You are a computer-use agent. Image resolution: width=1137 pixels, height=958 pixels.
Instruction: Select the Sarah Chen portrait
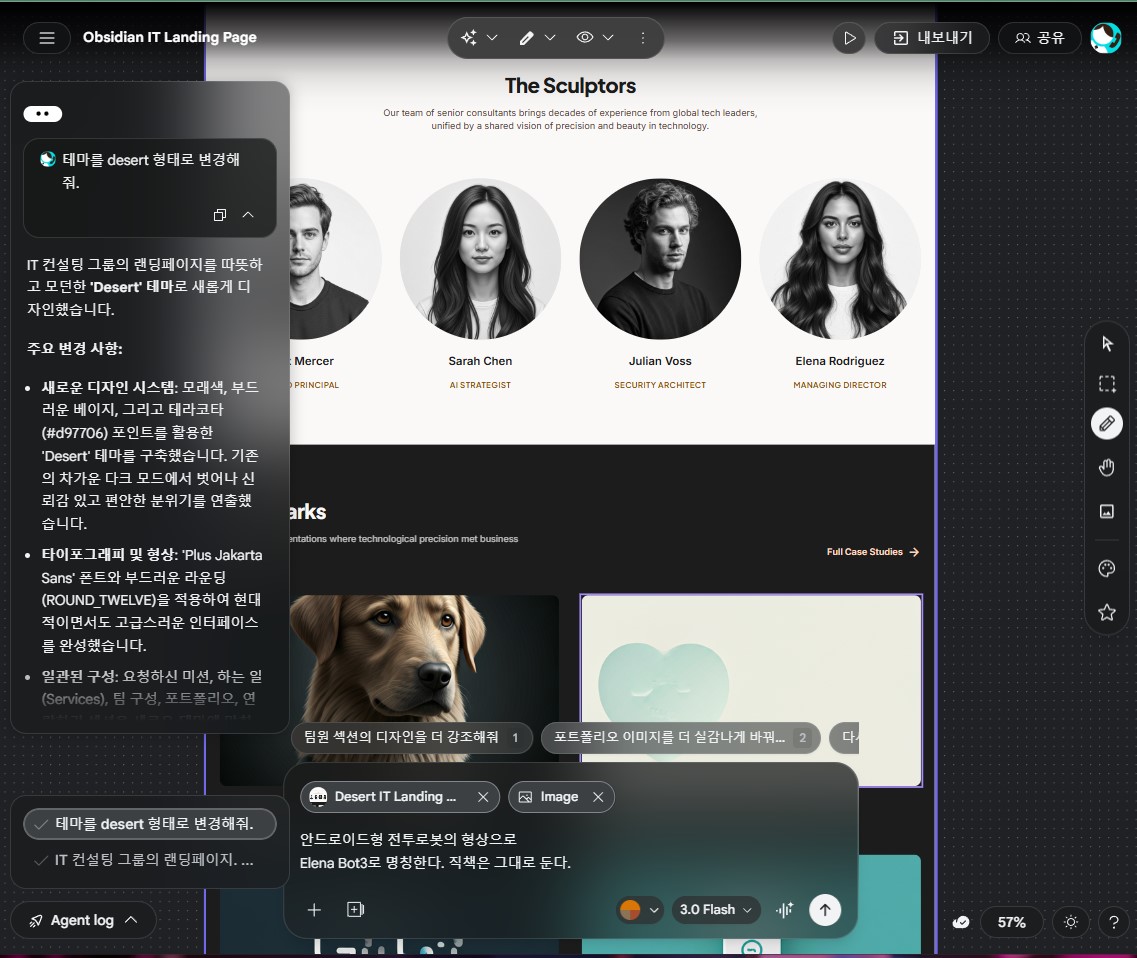click(x=480, y=259)
